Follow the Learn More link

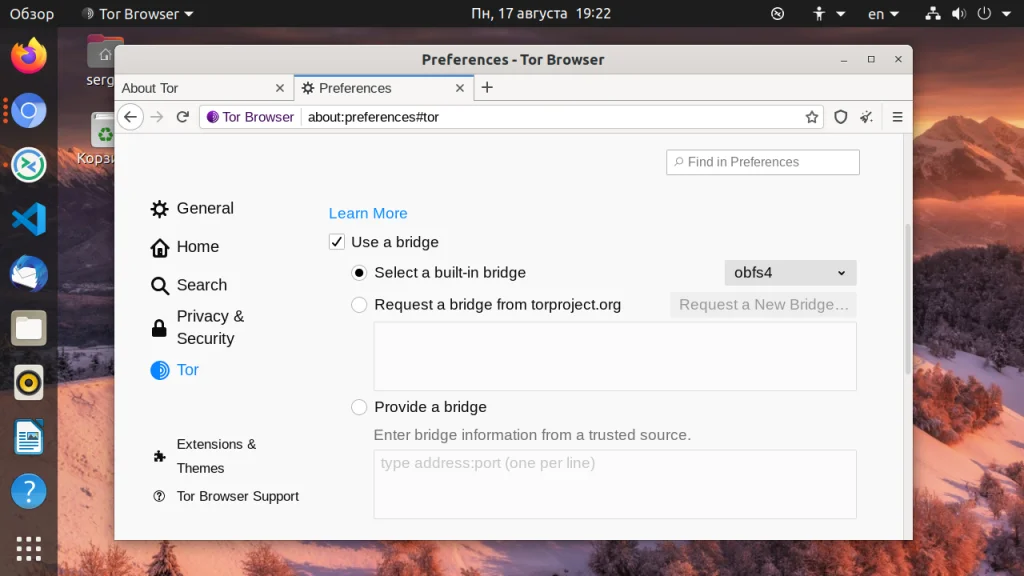point(368,213)
